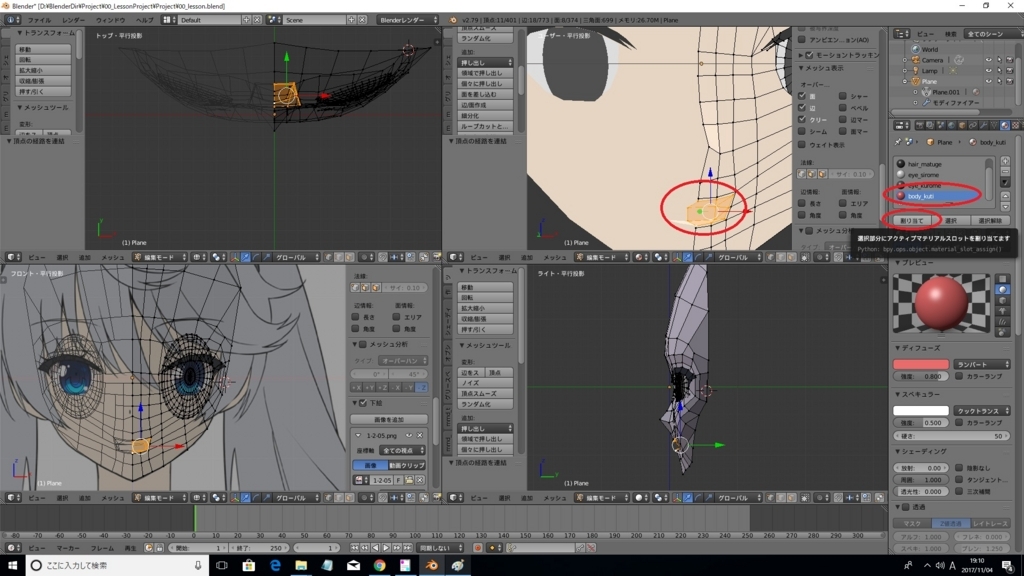Click the red record auto-keyframe button
This screenshot has width=1024, height=576.
coord(478,548)
